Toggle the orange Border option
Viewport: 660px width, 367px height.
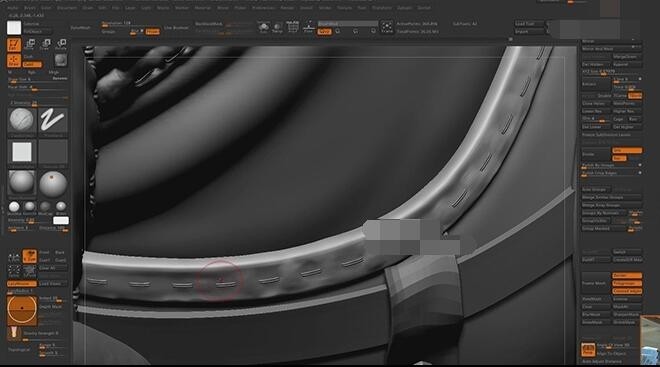tap(627, 275)
